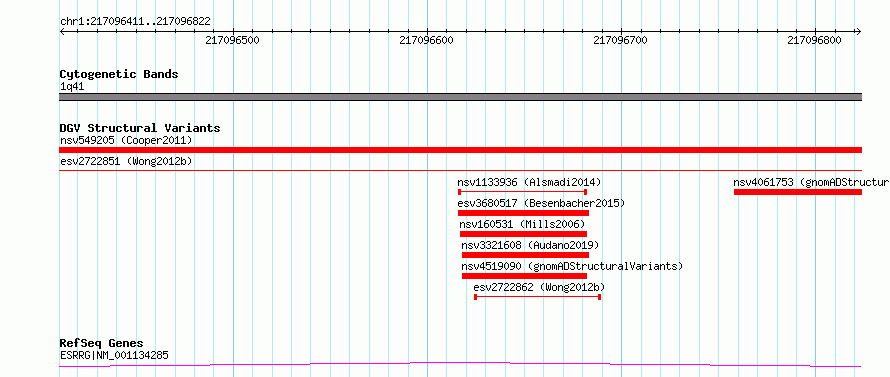Click the 217096700 ruler tick label
This screenshot has width=890, height=377.
pos(620,41)
